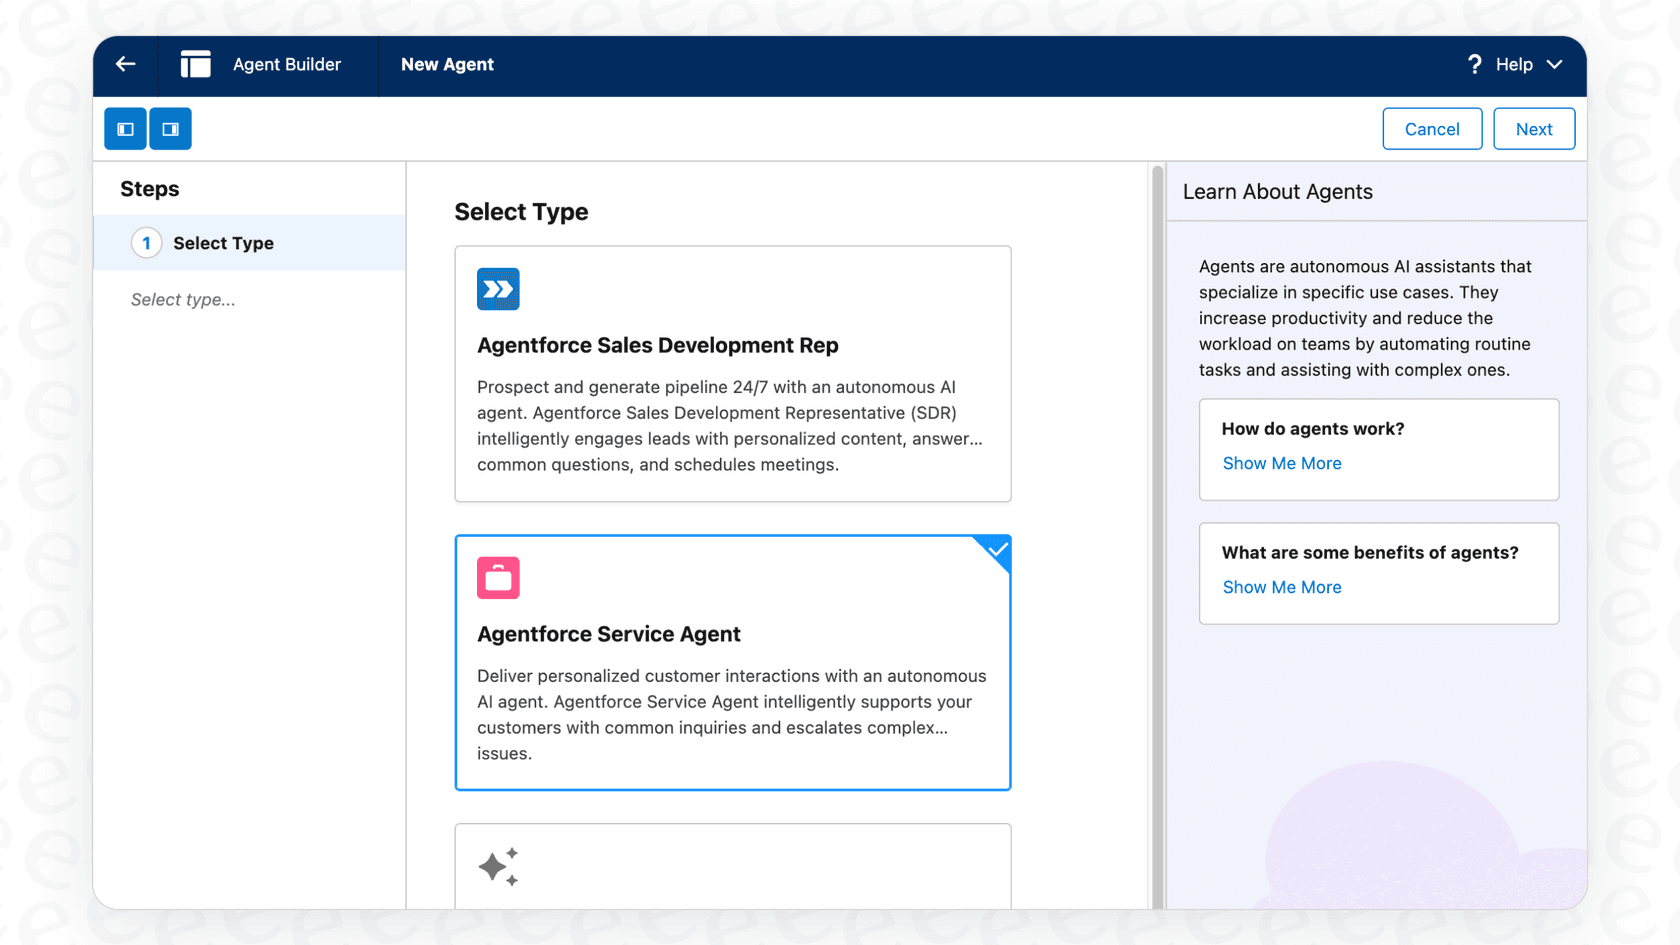Click the pink briefcase Service Agent icon
Screen dimensions: 1680x945
pyautogui.click(x=498, y=577)
